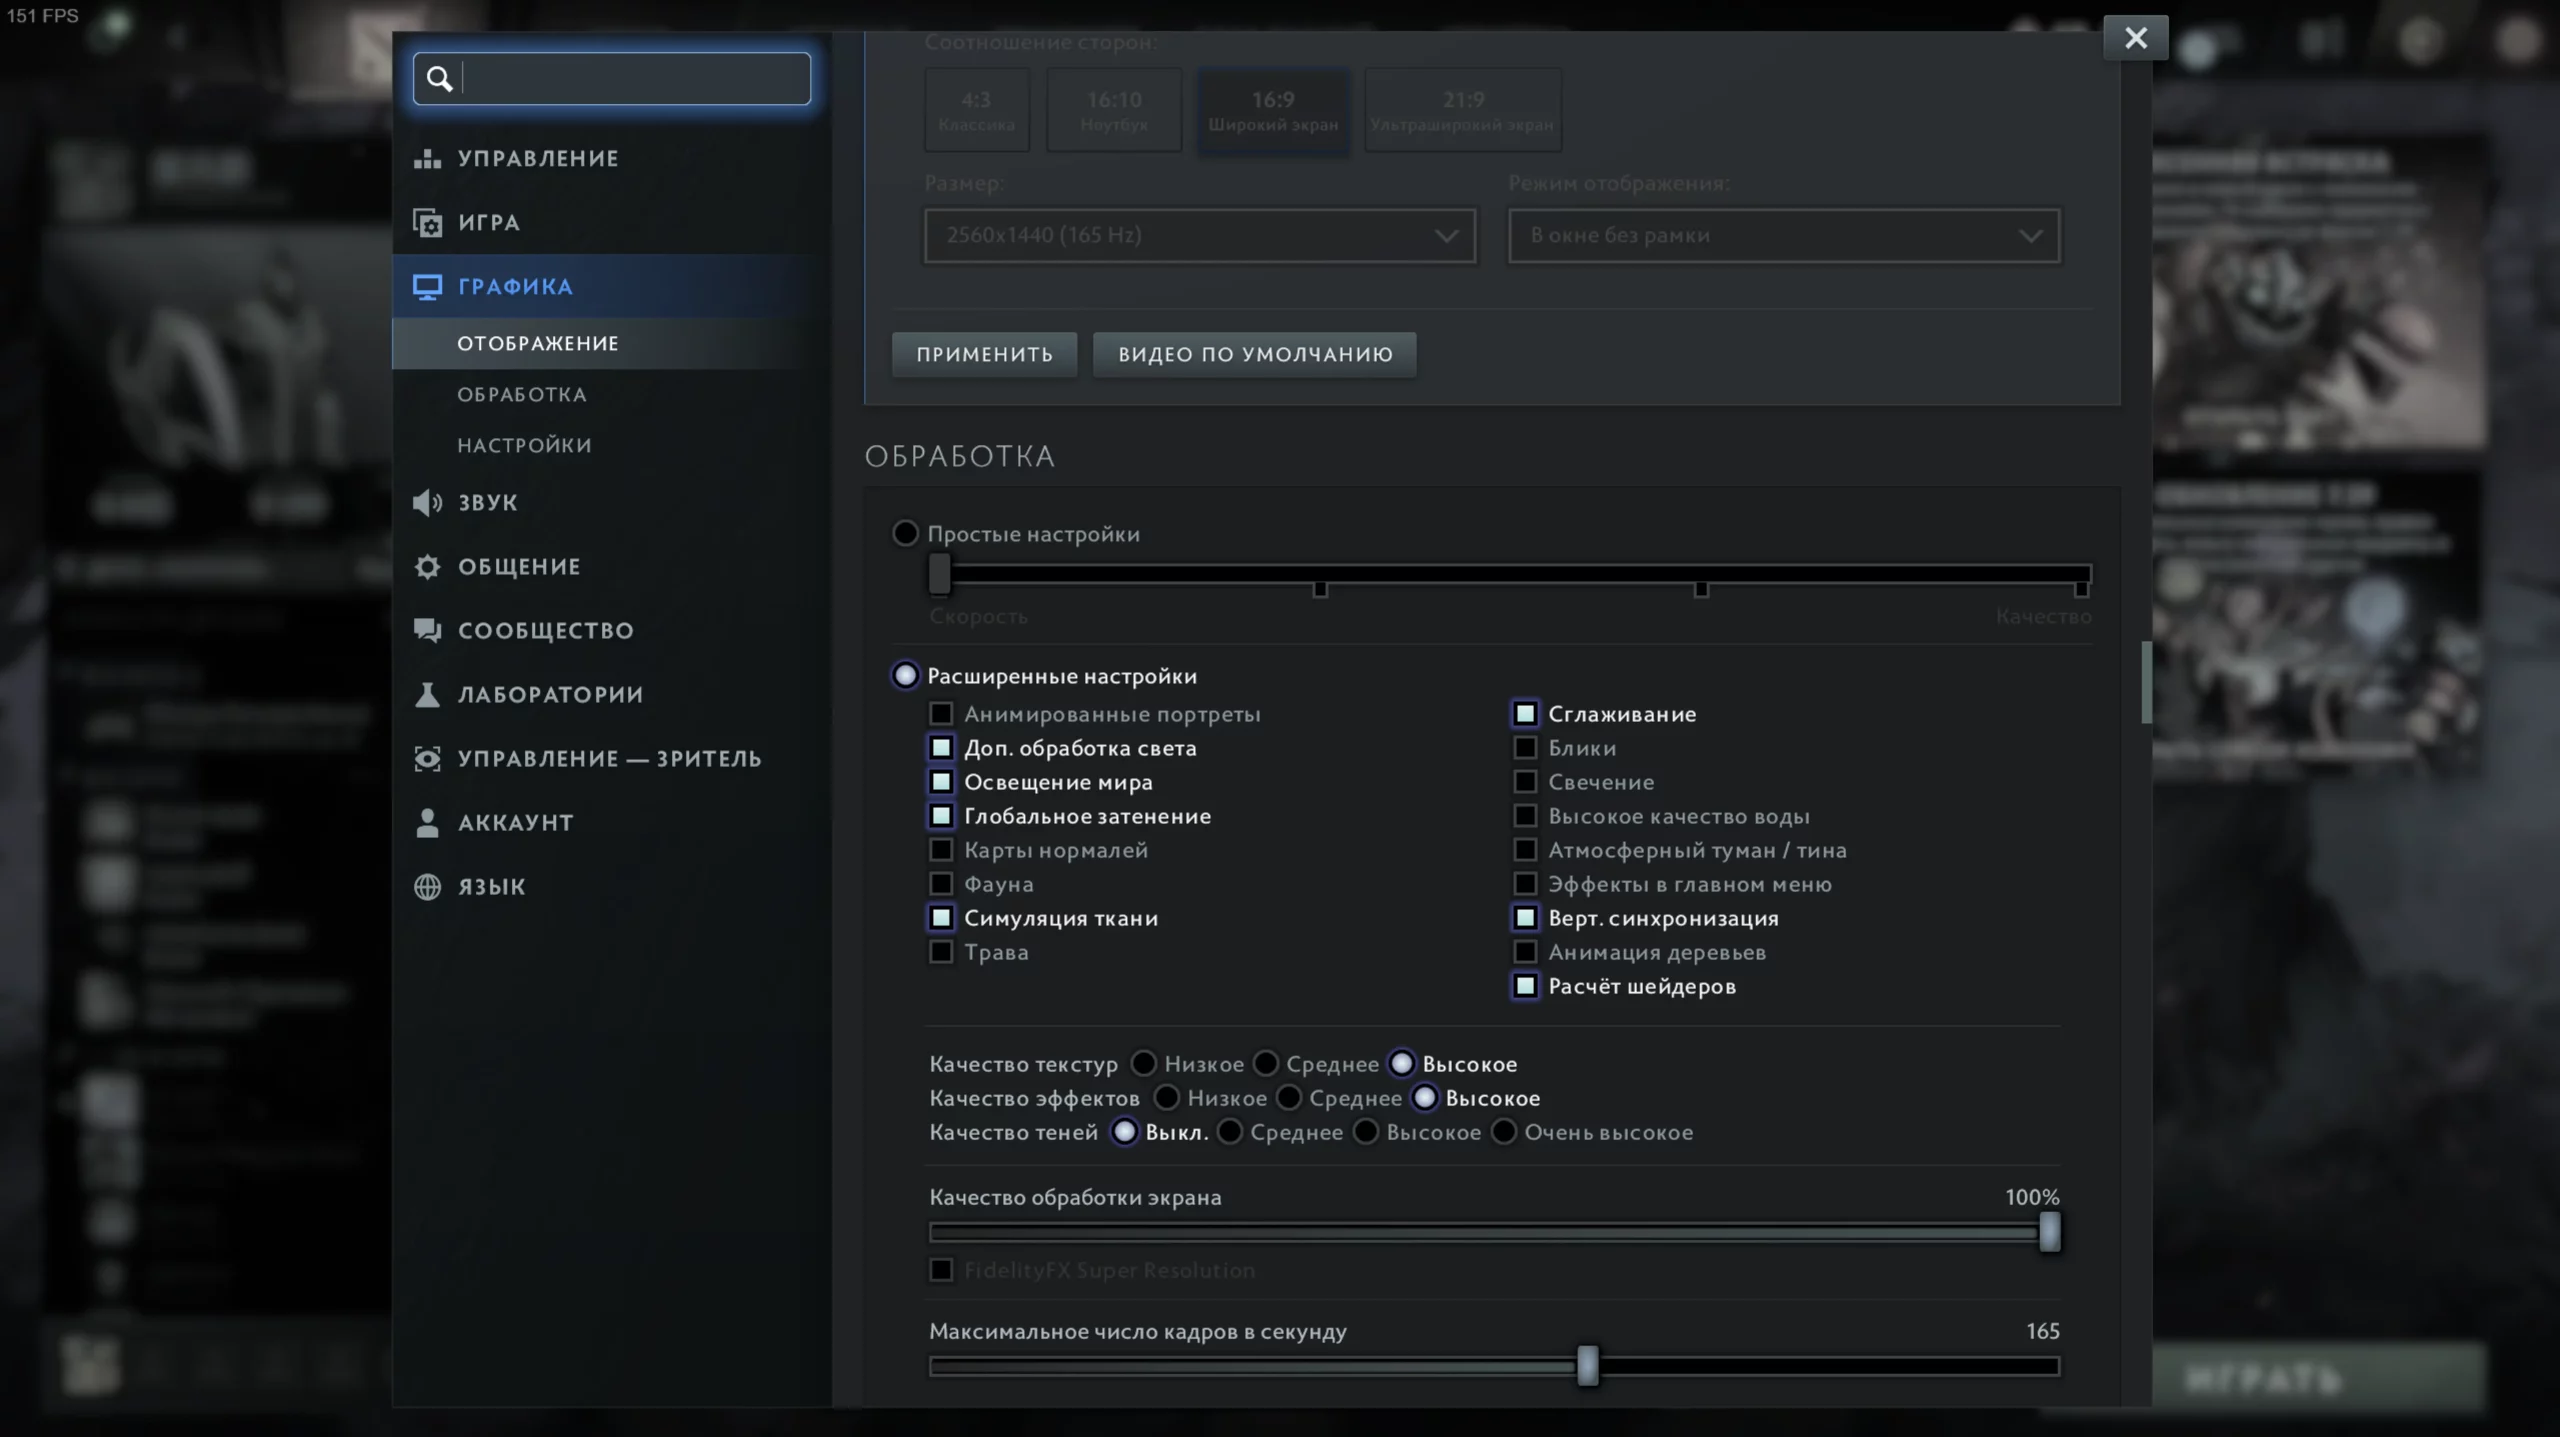Expand the В окне без рамки dropdown
The width and height of the screenshot is (2560, 1437).
[x=1783, y=236]
